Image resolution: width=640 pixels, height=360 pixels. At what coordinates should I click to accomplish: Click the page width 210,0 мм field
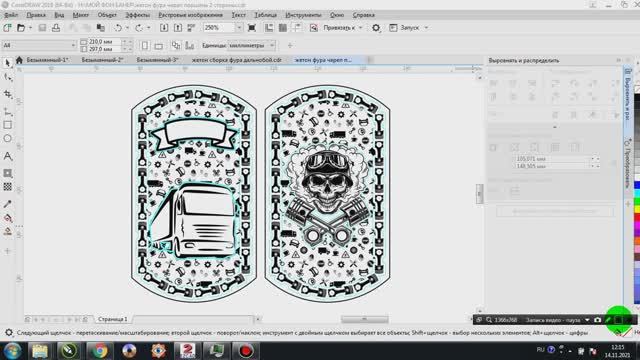click(104, 42)
